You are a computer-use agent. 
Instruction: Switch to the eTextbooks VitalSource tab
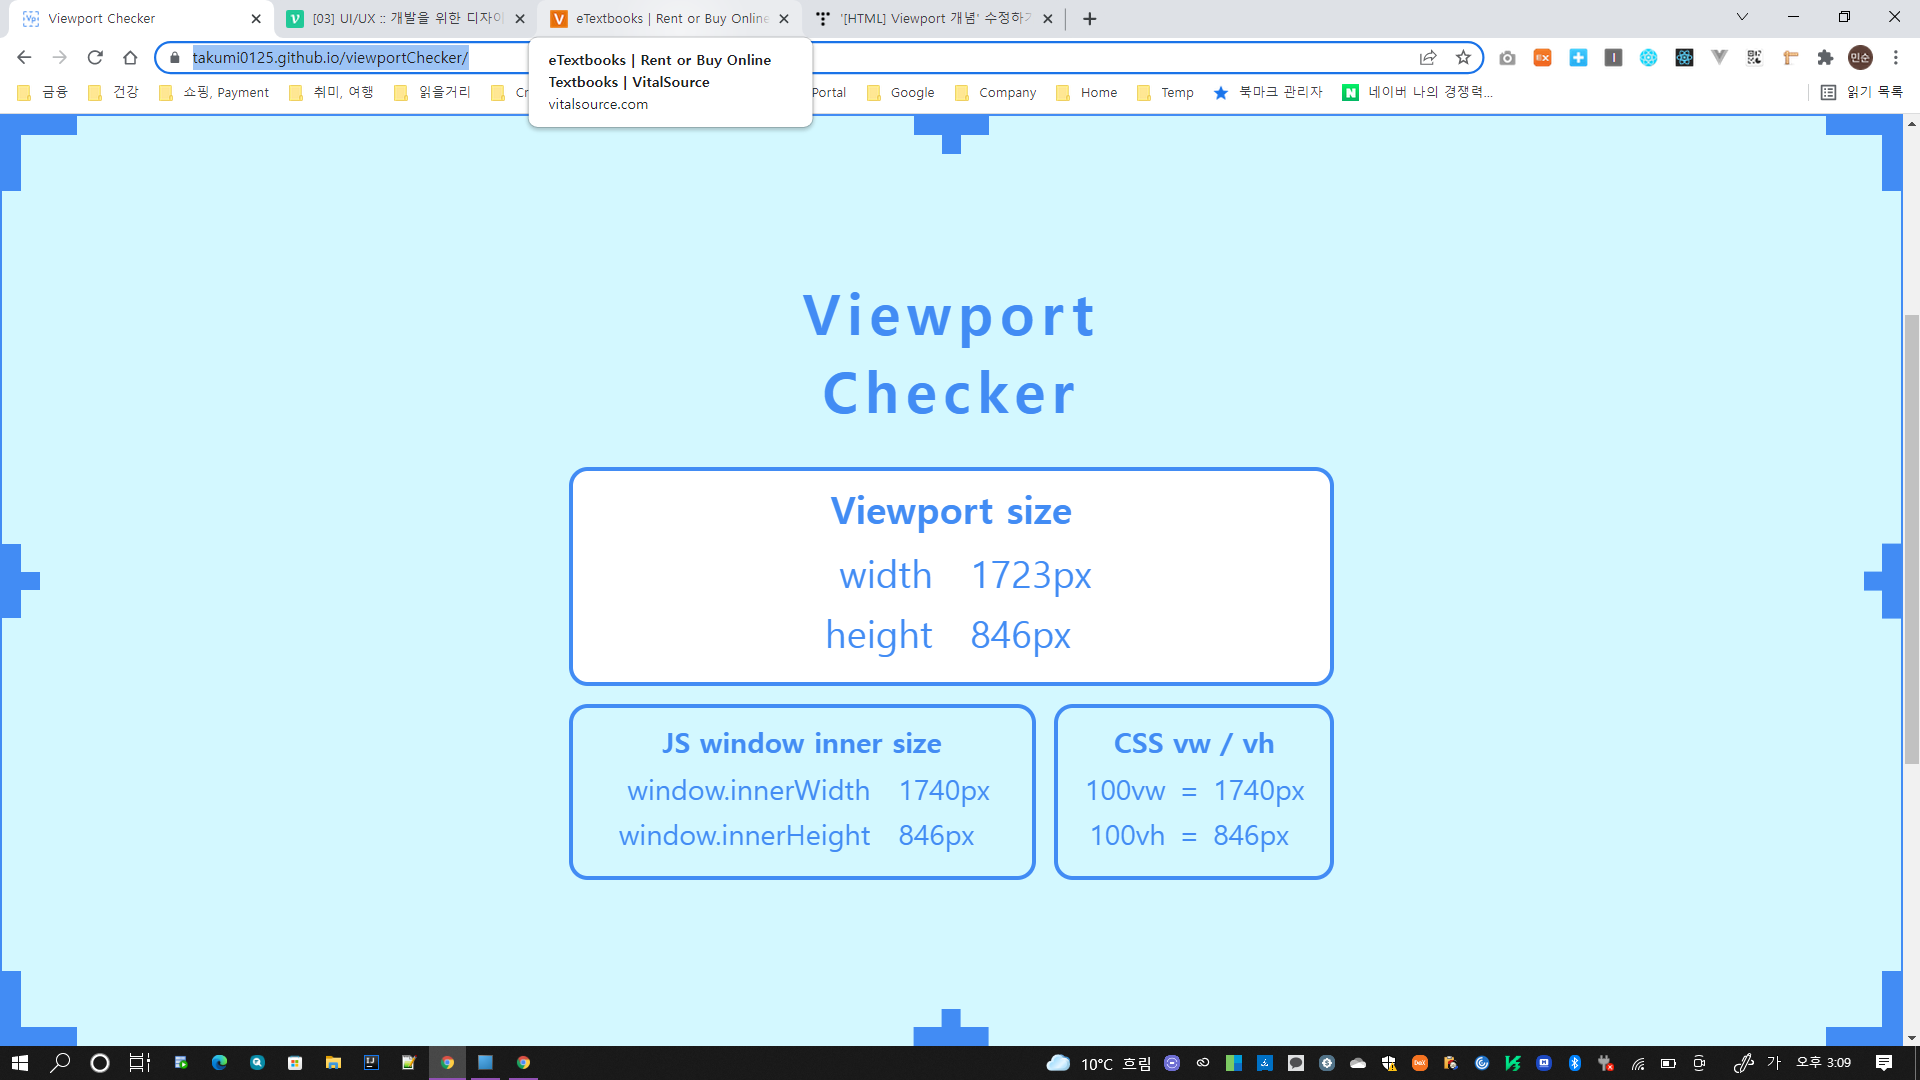click(660, 18)
